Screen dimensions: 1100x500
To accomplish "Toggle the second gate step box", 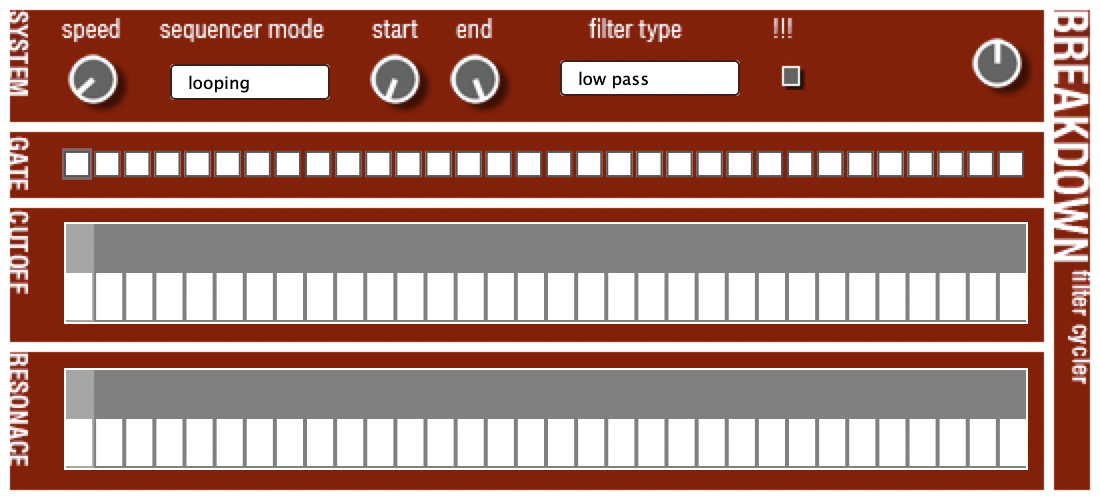I will tap(108, 164).
